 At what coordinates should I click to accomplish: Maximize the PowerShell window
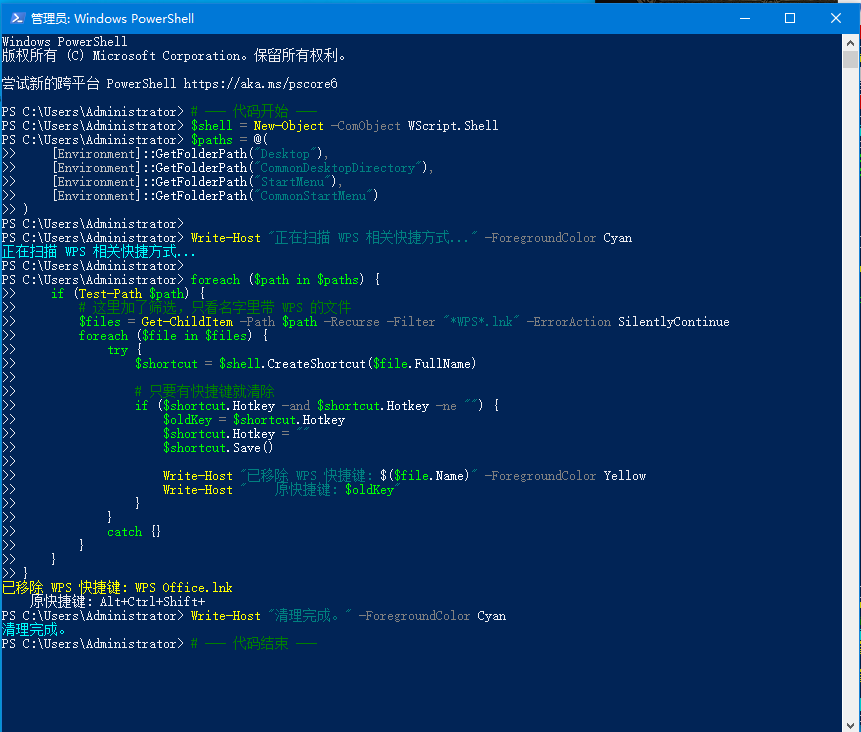click(x=790, y=18)
